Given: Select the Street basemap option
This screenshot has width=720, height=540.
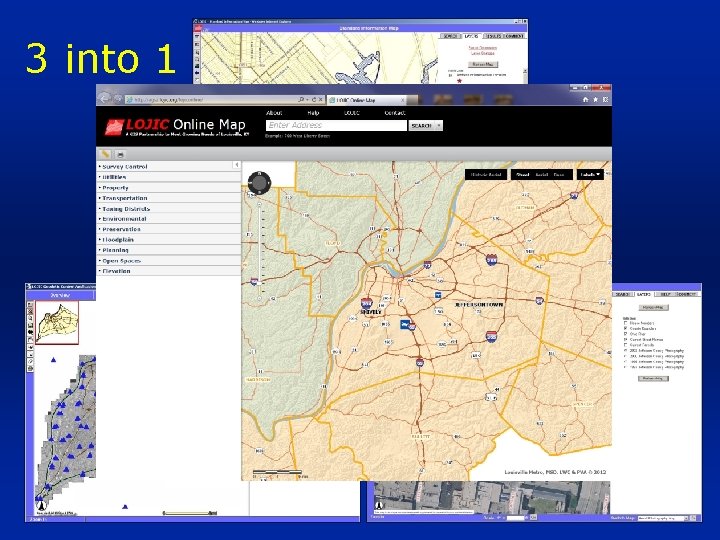Looking at the screenshot, I should 523,174.
